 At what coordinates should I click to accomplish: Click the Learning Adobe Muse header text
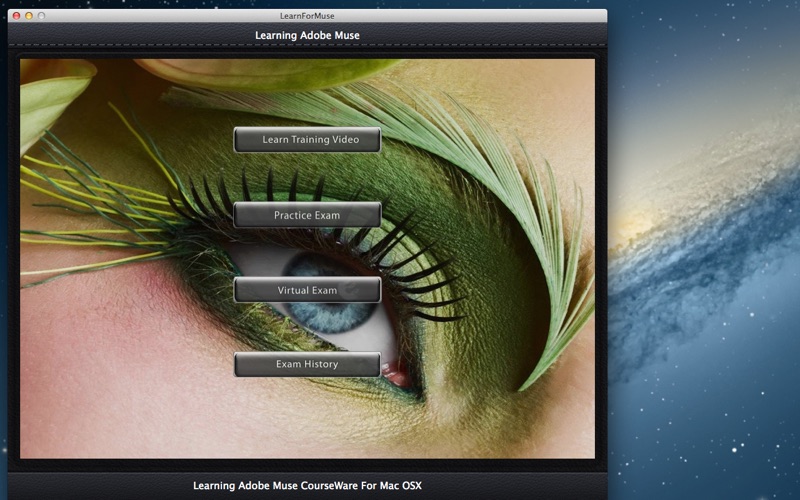click(x=307, y=35)
